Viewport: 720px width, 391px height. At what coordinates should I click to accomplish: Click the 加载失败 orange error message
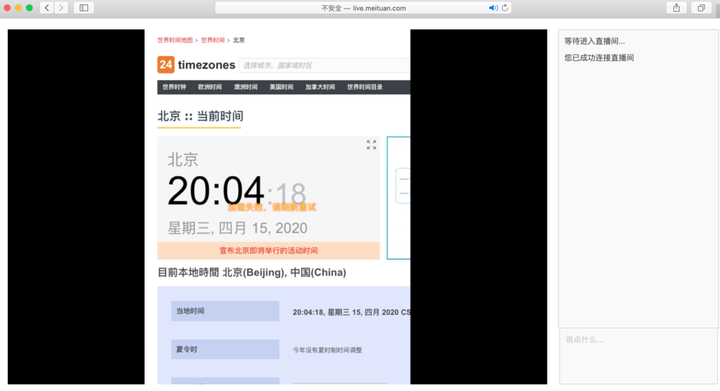272,207
